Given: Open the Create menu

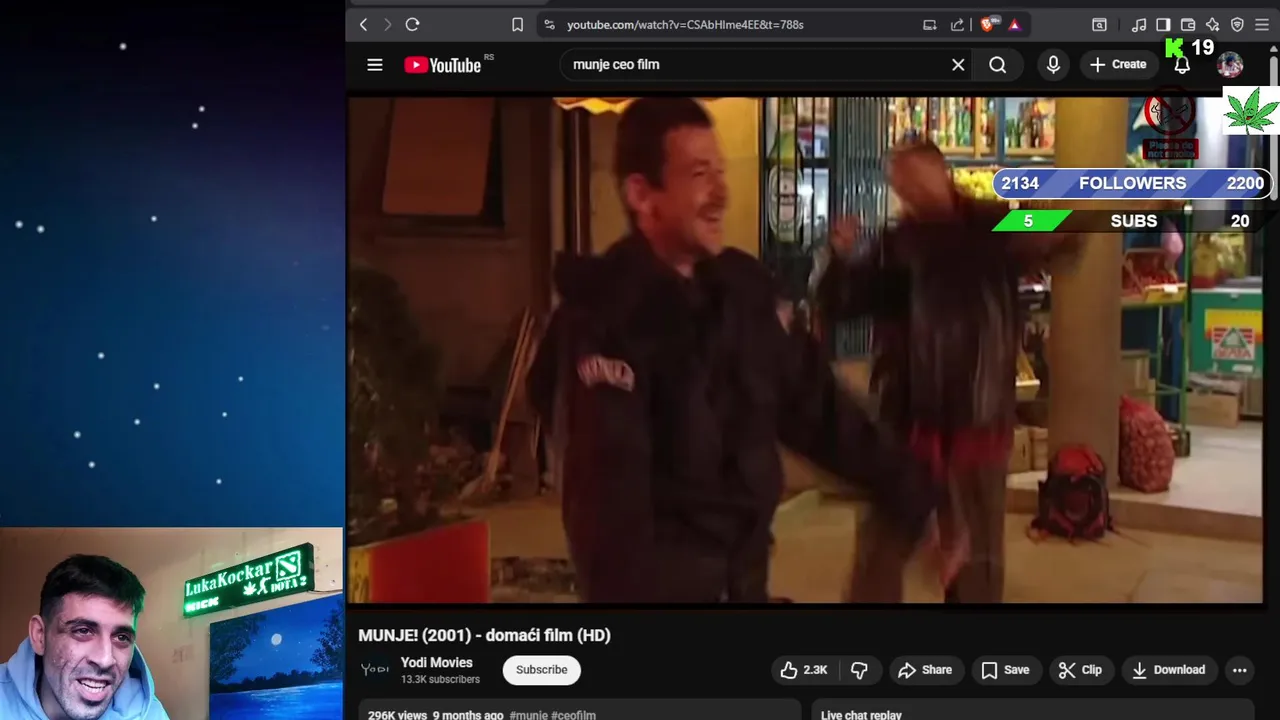Looking at the screenshot, I should click(x=1118, y=65).
